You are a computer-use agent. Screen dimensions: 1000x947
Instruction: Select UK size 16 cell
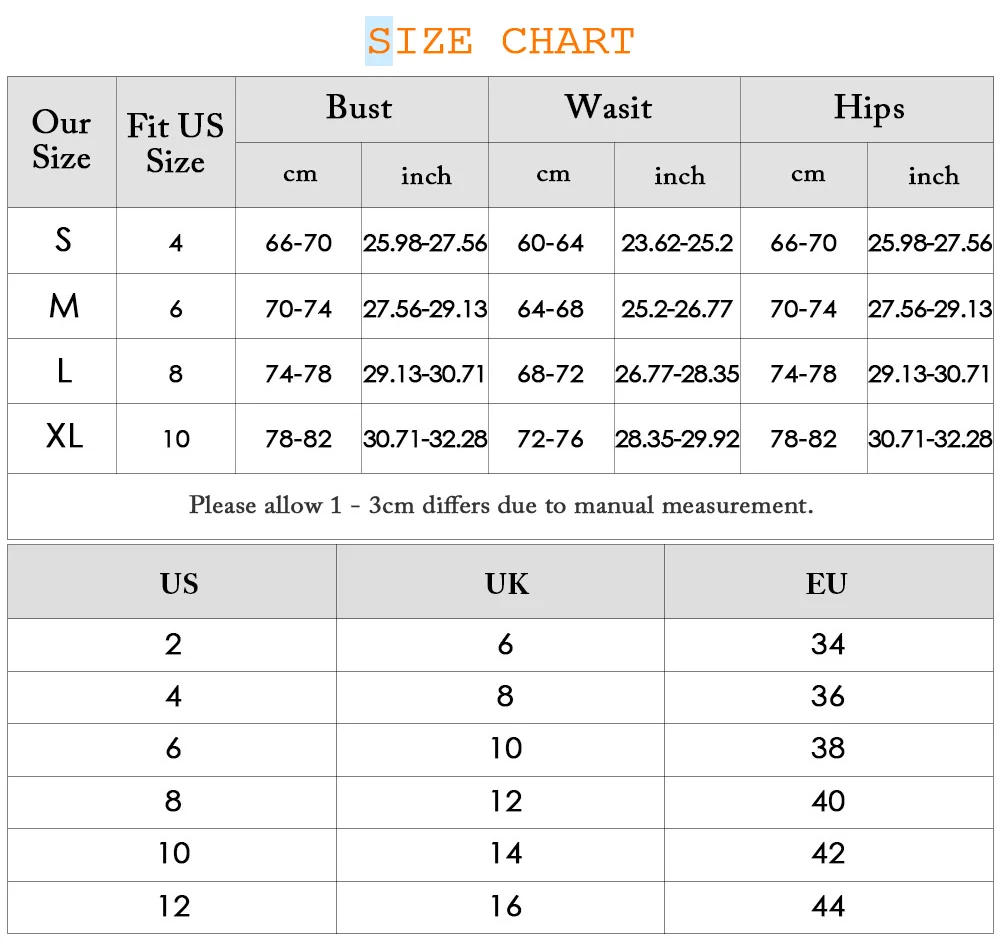tap(506, 906)
